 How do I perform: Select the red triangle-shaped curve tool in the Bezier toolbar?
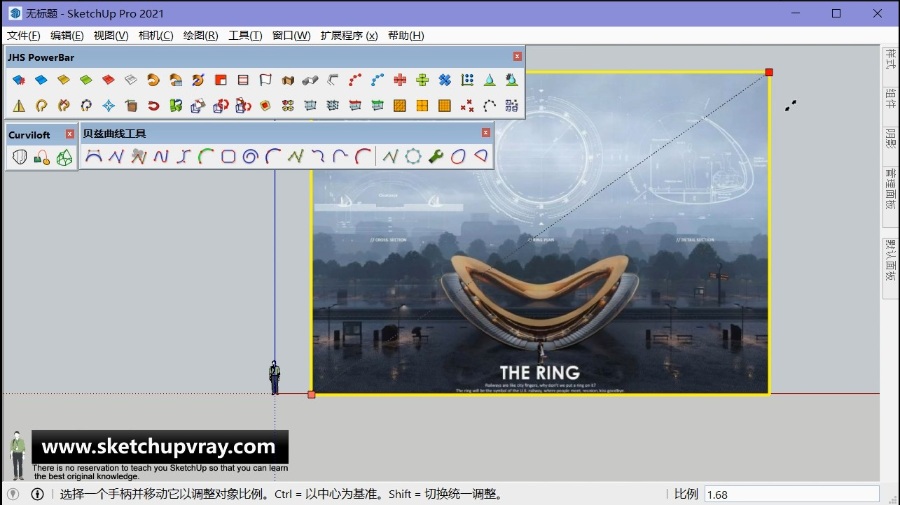(x=481, y=156)
